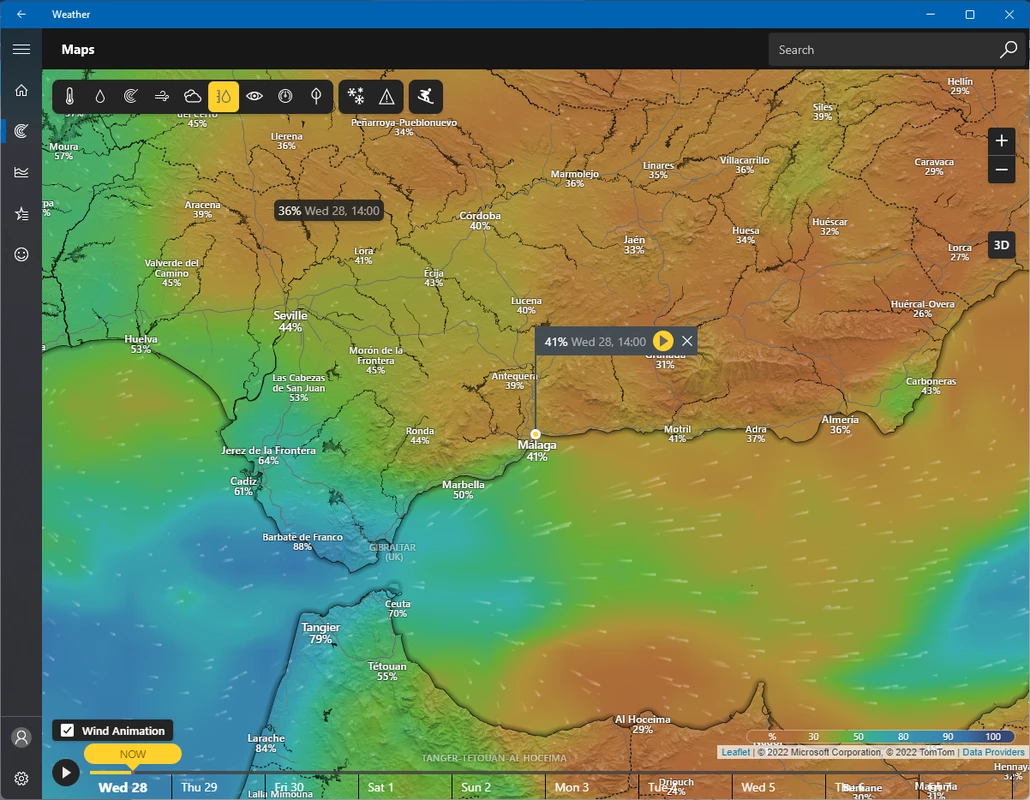
Task: Open the hamburger navigation menu
Action: (21, 49)
